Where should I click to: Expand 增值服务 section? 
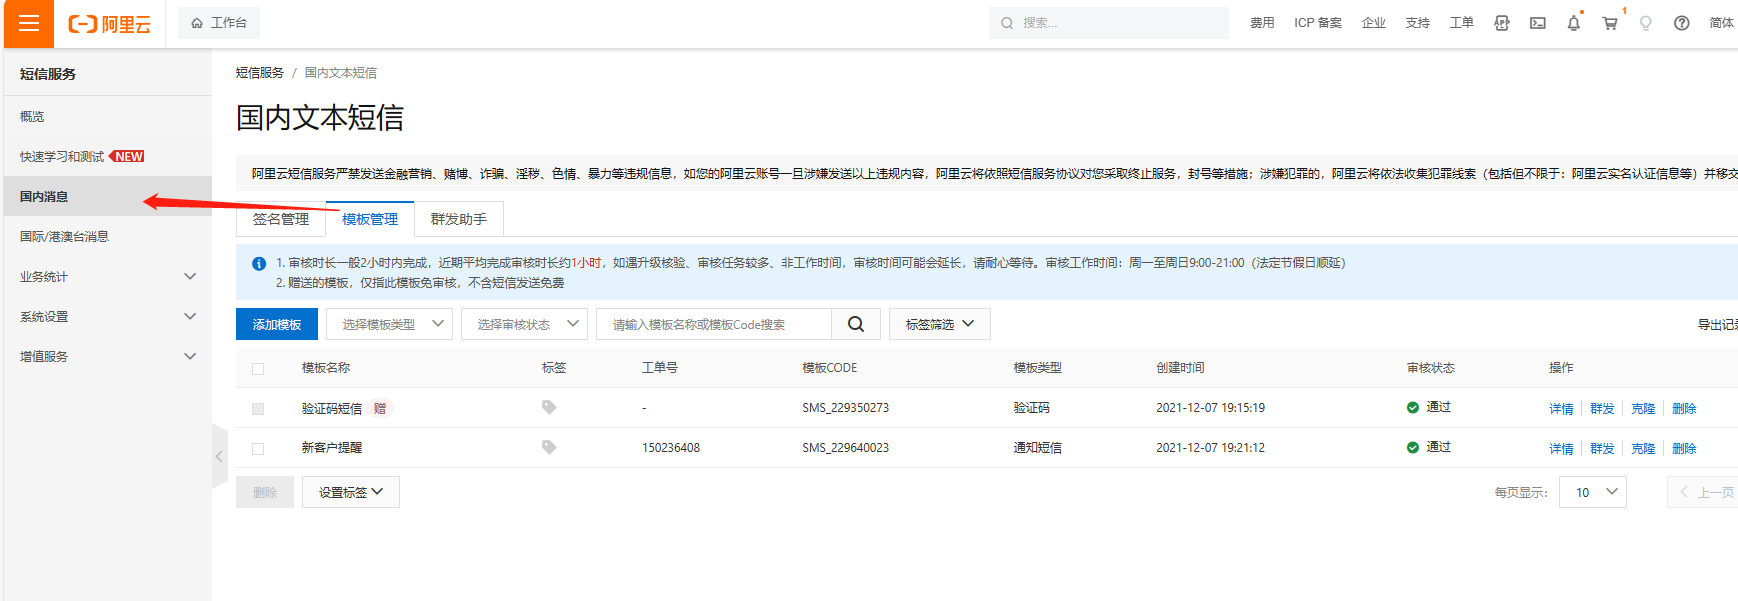coord(108,357)
